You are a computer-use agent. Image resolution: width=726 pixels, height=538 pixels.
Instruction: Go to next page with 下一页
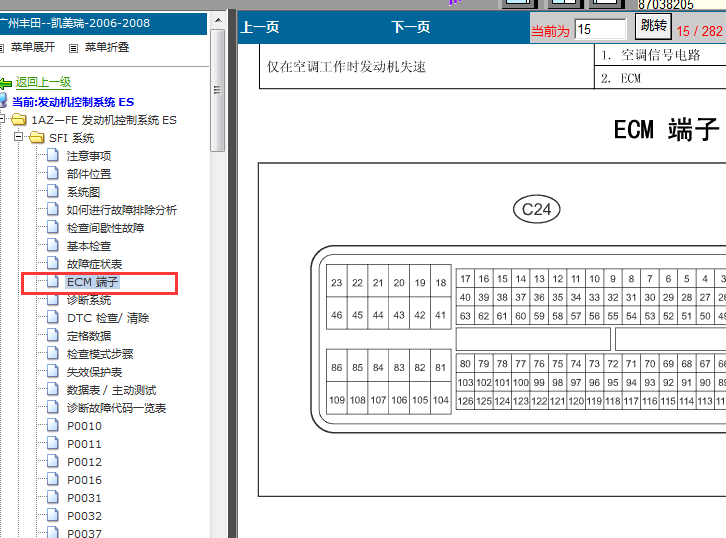click(410, 27)
